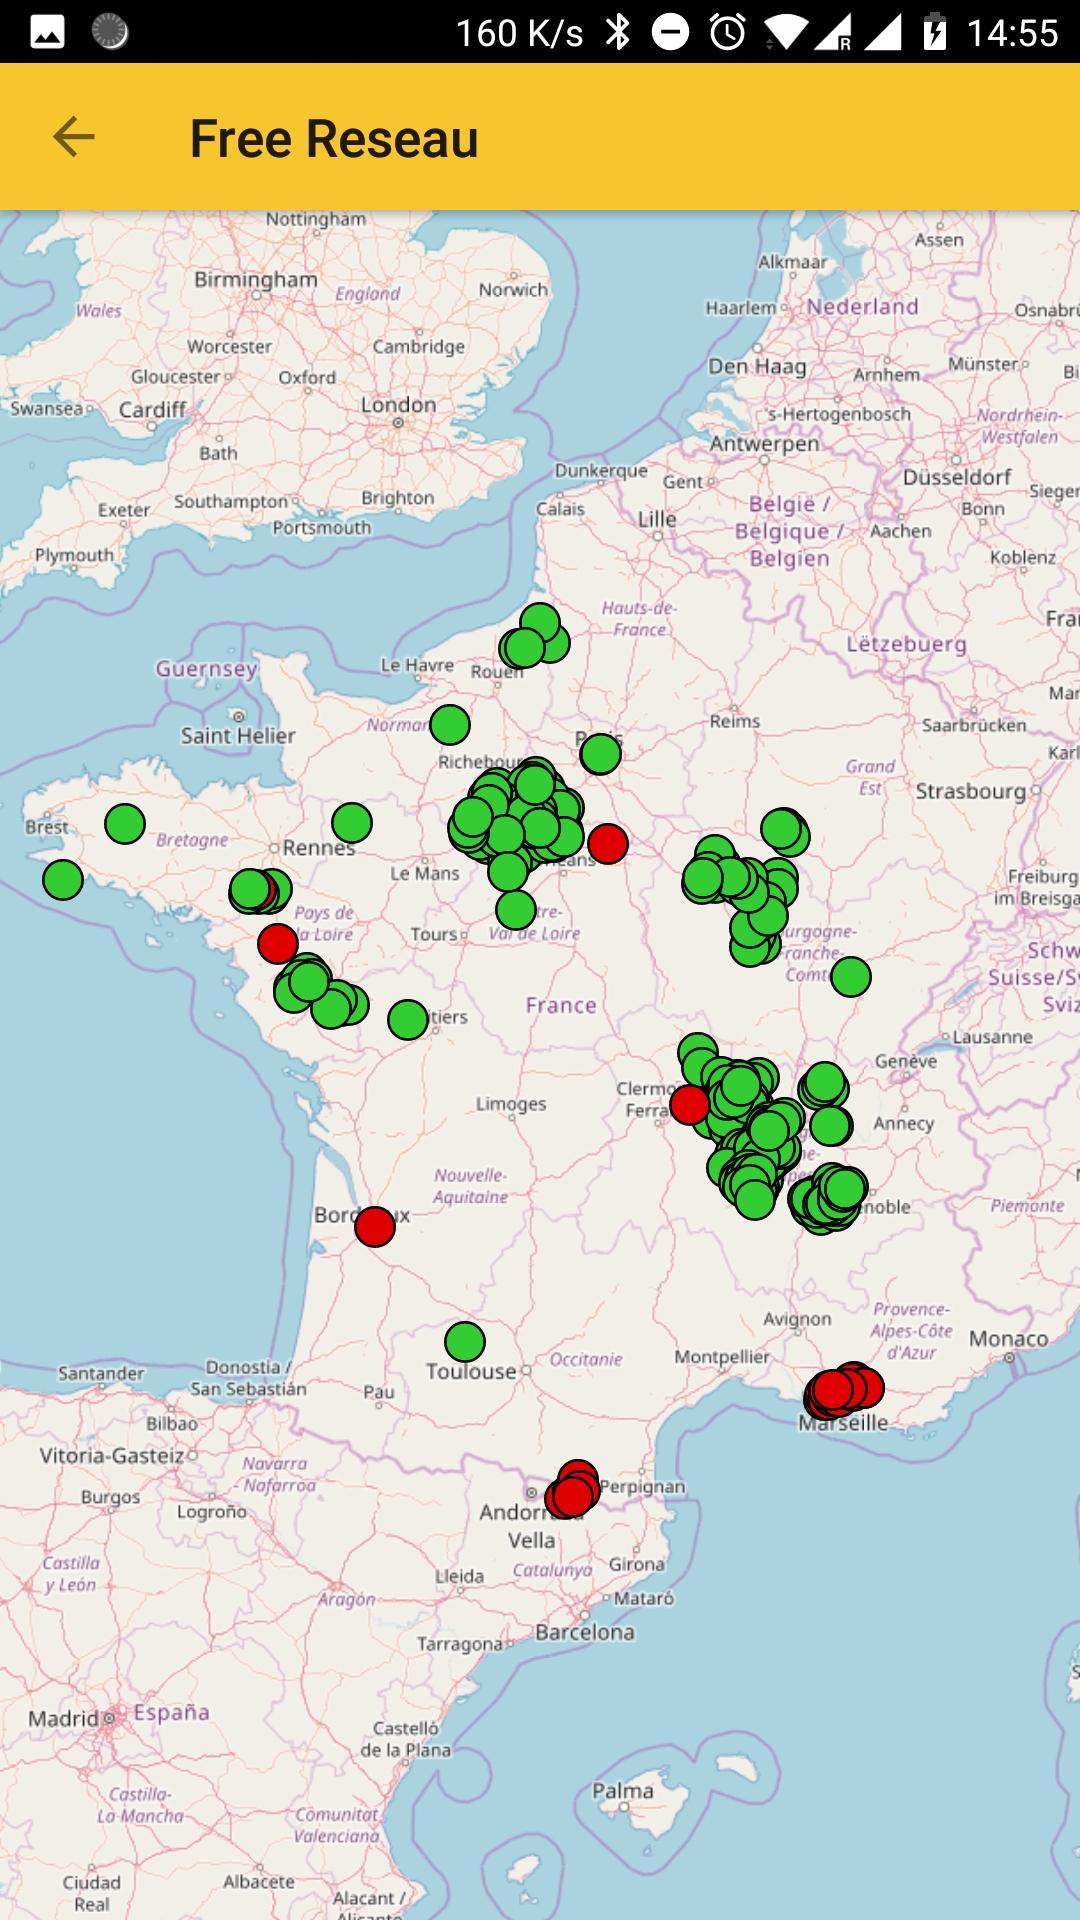Tap the red marker cluster at Marseille
1080x1920 pixels.
(x=840, y=1390)
